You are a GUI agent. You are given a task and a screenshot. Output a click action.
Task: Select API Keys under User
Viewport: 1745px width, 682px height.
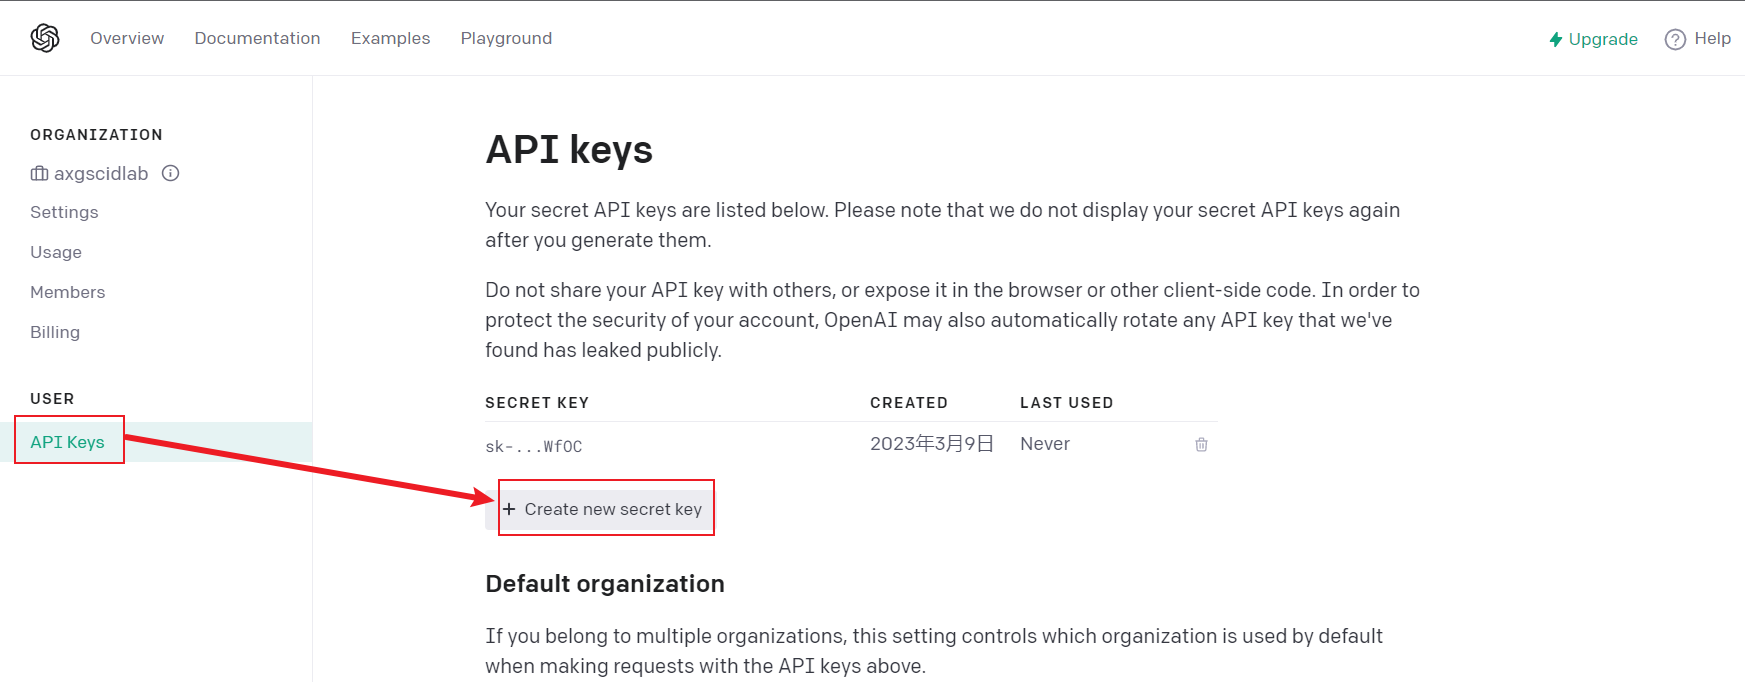point(67,442)
